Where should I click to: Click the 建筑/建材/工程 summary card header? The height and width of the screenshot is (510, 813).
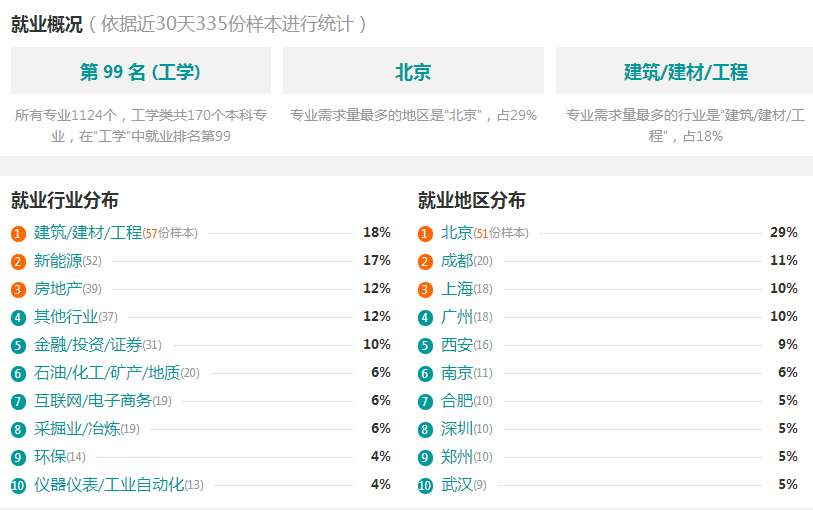685,70
